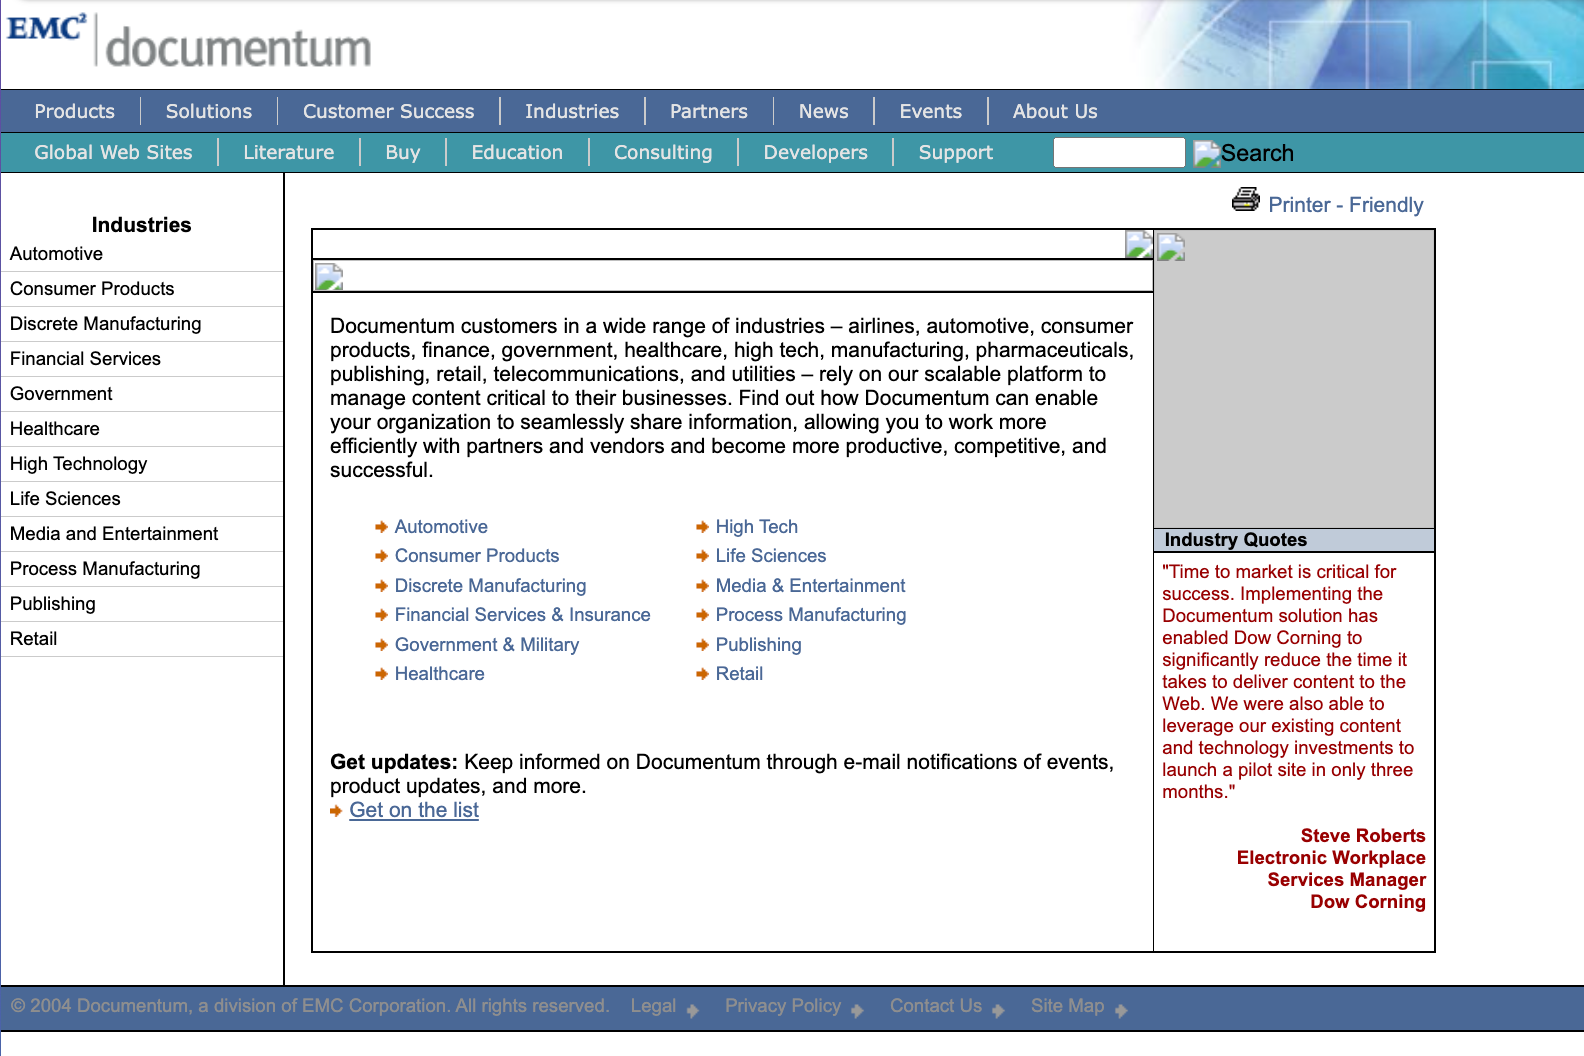1584x1056 pixels.
Task: Open the News section
Action: pyautogui.click(x=824, y=111)
